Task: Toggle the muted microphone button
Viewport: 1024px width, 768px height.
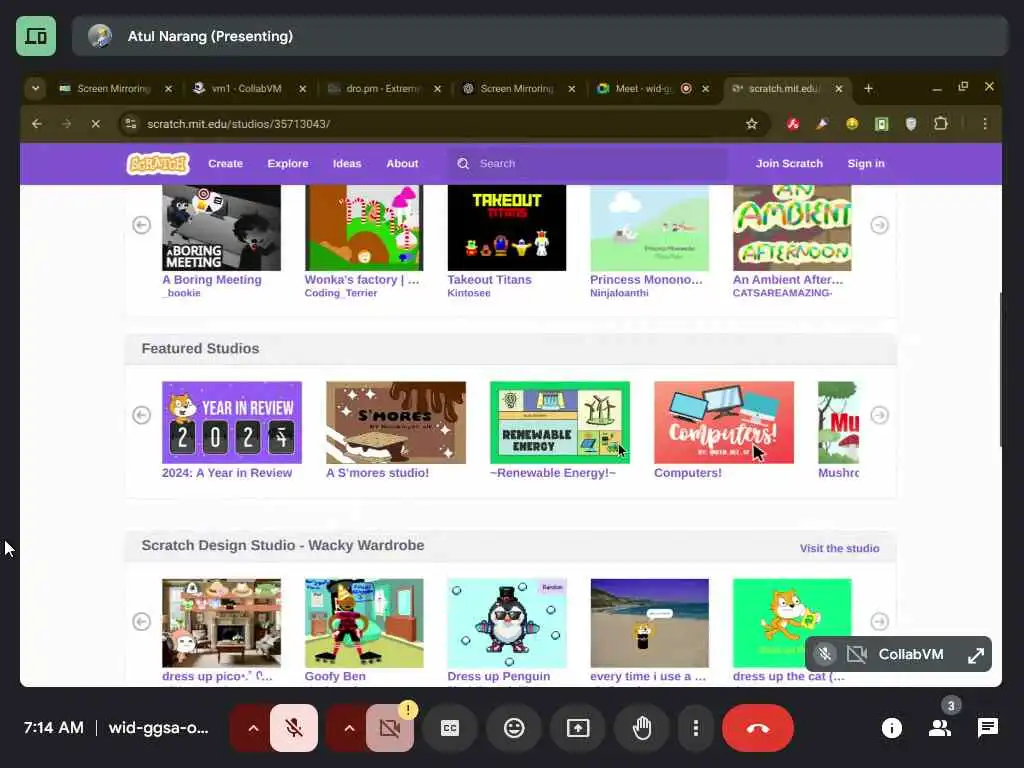Action: (x=294, y=728)
